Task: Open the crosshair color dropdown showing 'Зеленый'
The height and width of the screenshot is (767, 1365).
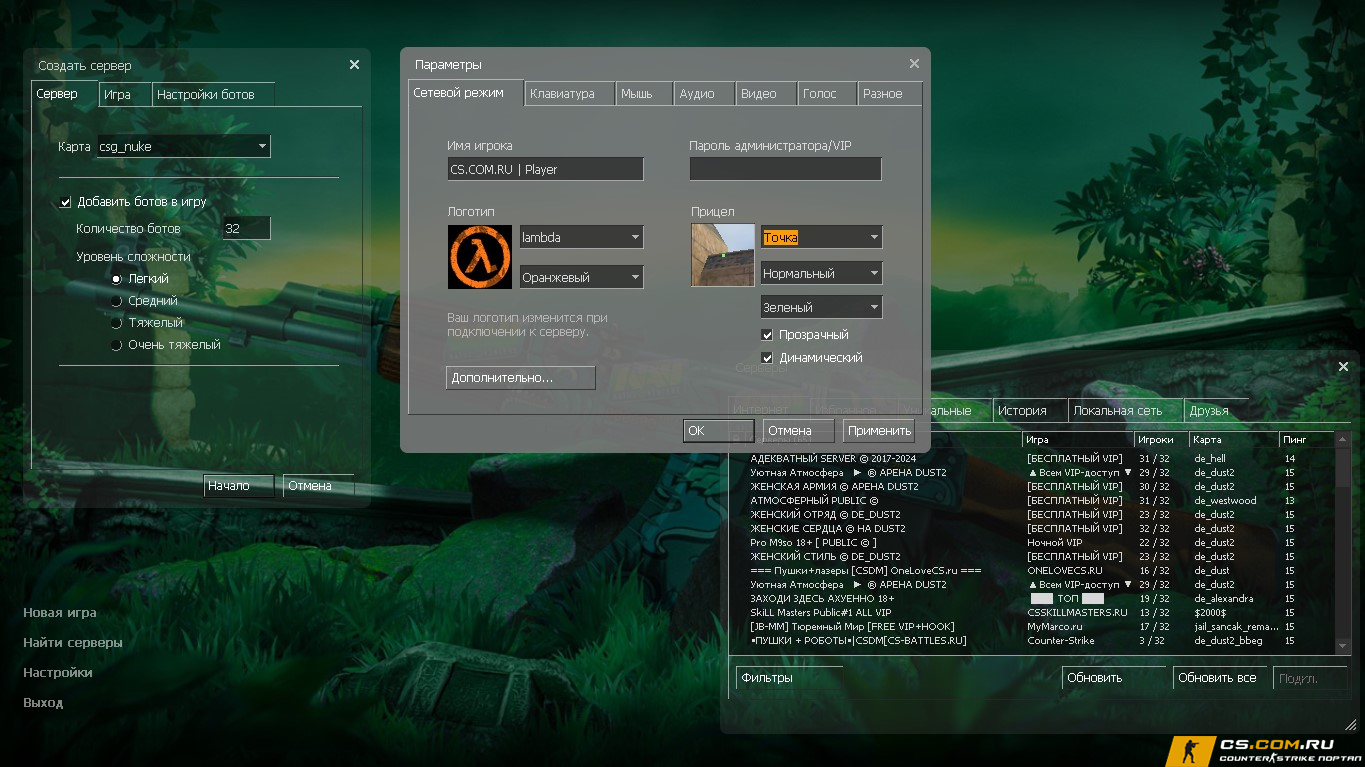Action: coord(821,307)
